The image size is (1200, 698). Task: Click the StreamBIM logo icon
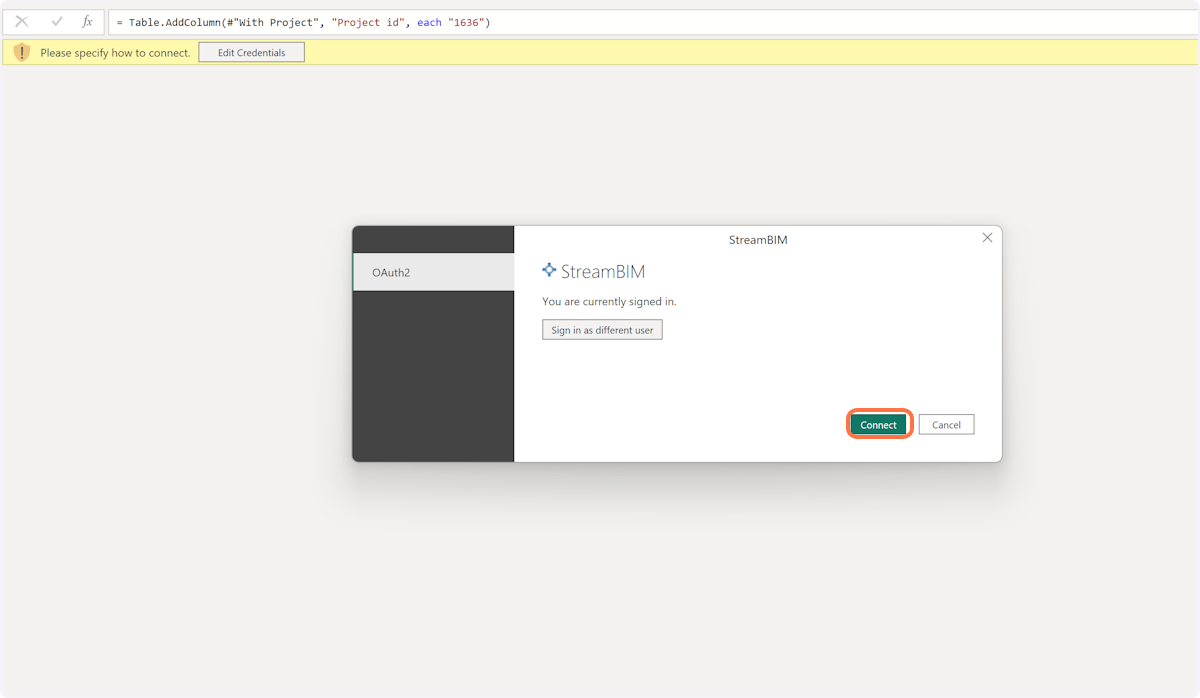(549, 270)
